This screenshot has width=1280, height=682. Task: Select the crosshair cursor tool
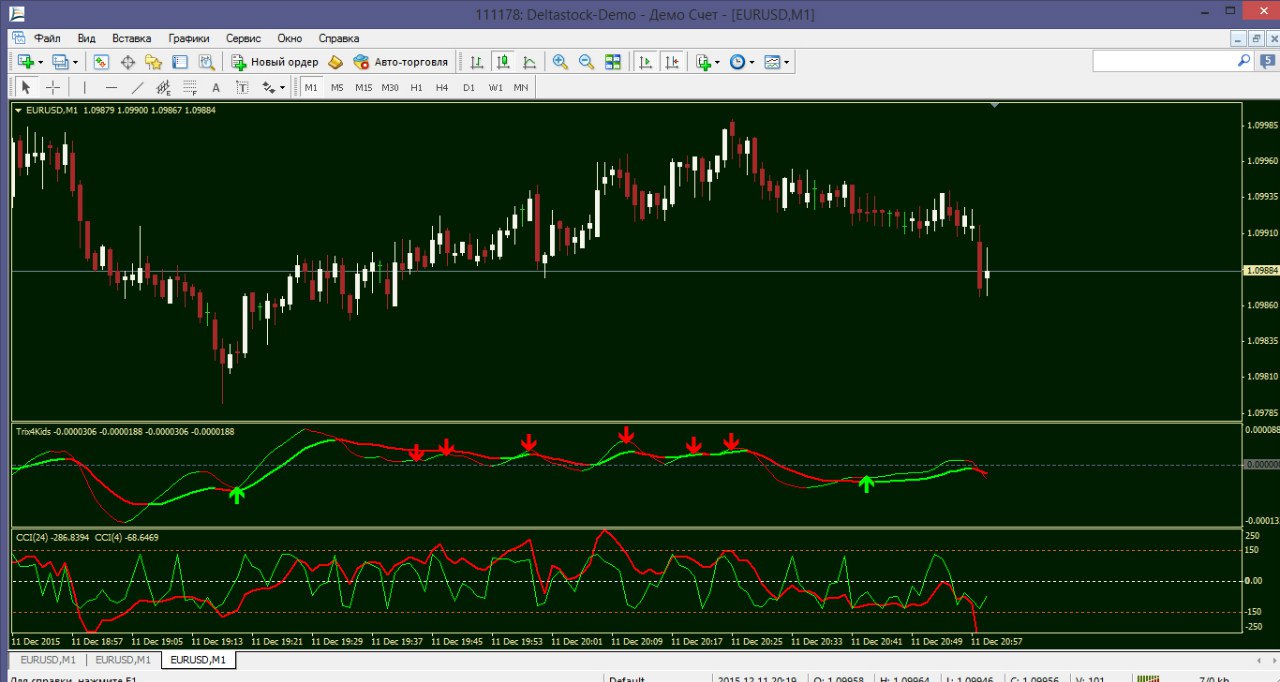click(53, 88)
